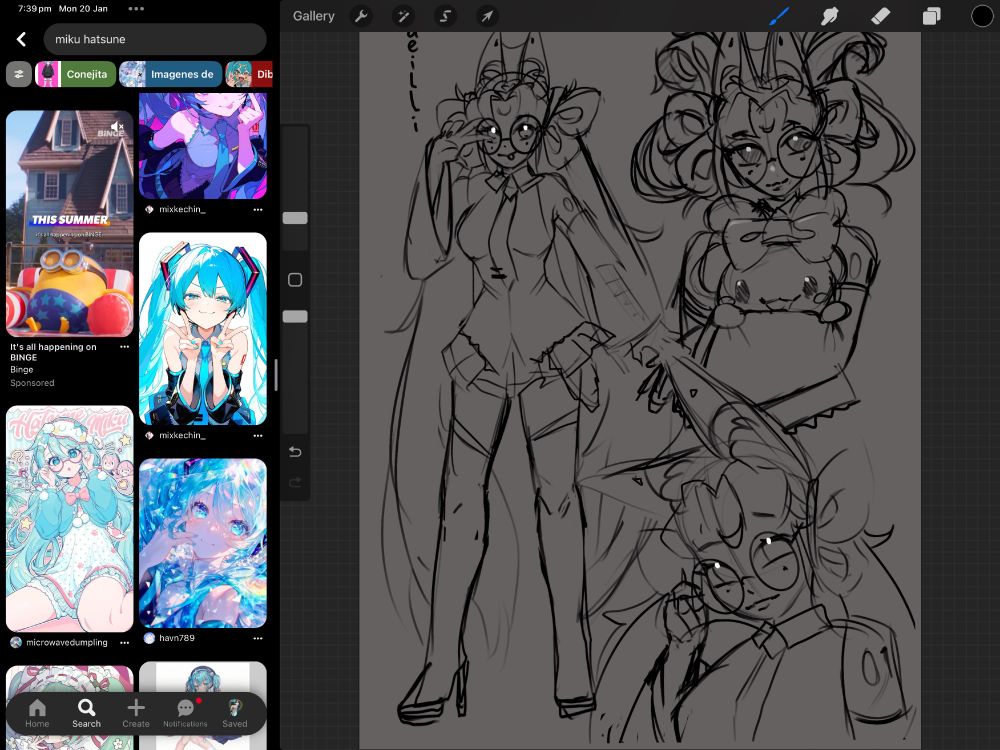Tap the status bar clock
The image size is (1000, 750).
click(34, 9)
